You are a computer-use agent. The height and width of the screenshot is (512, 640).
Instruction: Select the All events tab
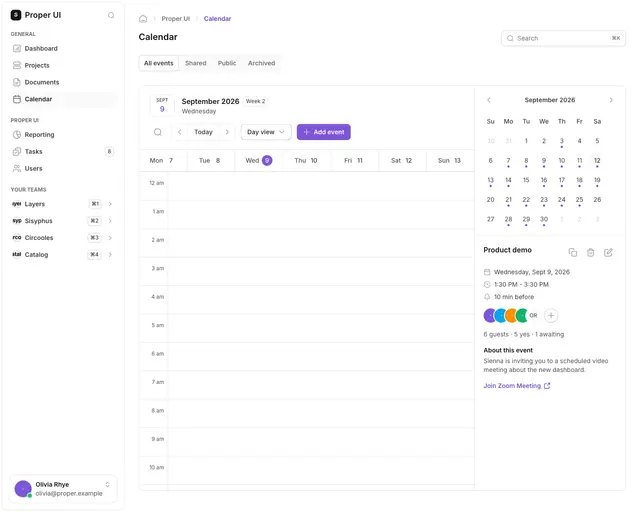(159, 63)
